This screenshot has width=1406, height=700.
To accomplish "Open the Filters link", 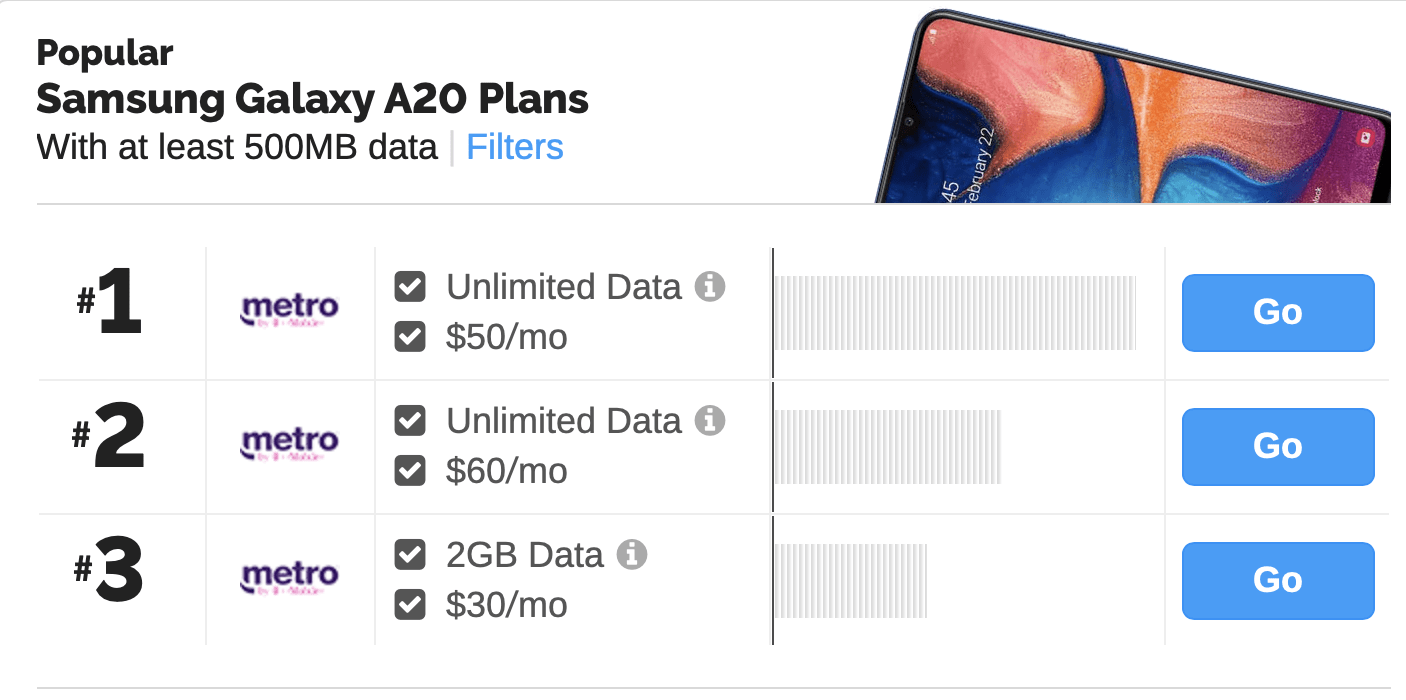I will tap(515, 147).
